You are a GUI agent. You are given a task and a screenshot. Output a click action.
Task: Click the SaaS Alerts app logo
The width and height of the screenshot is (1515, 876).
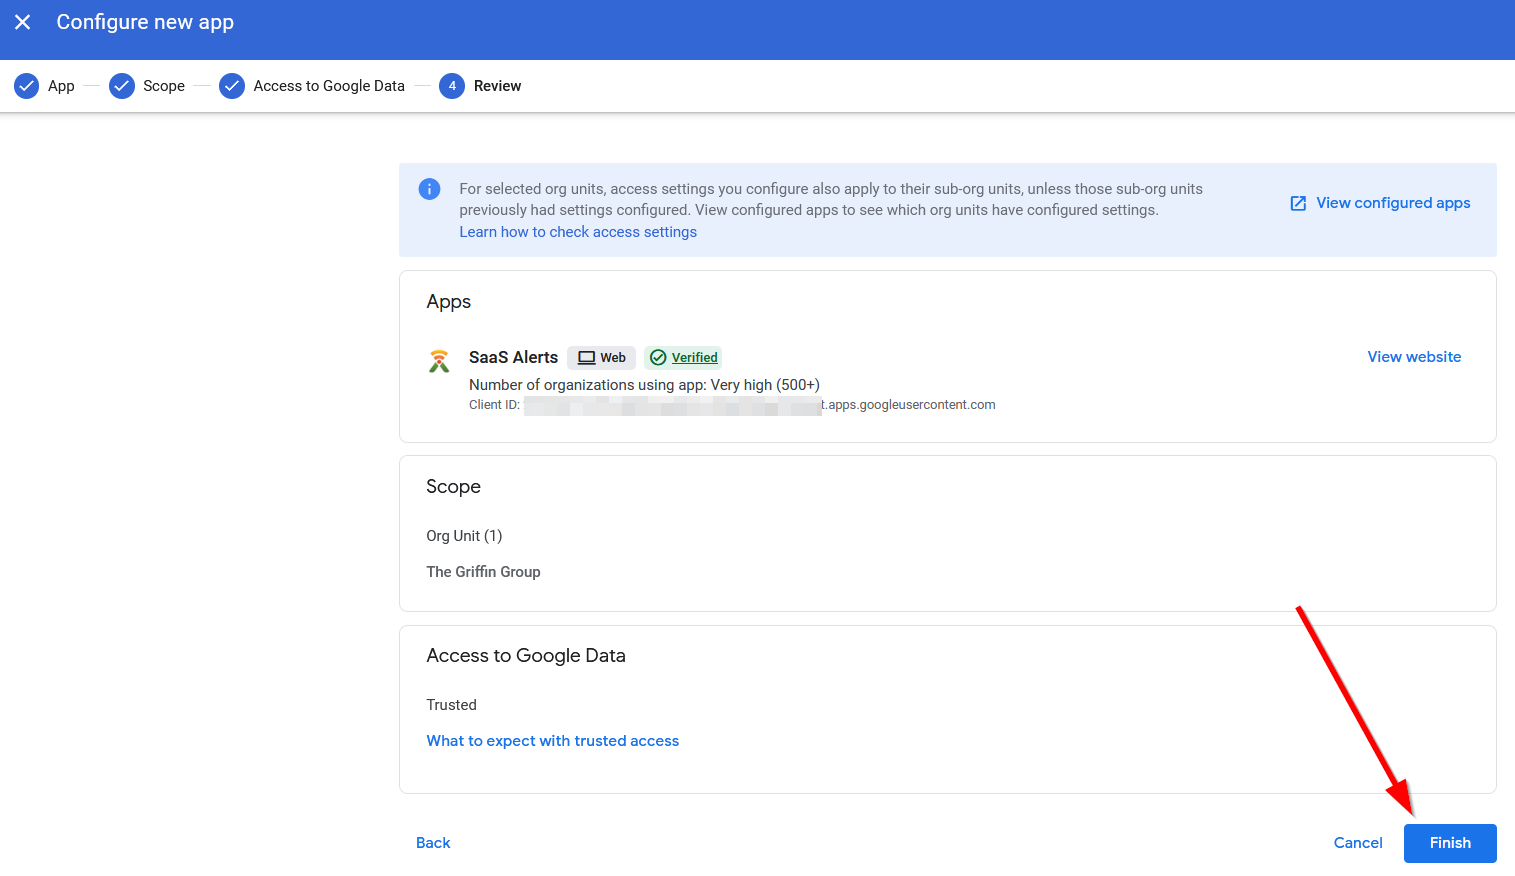(x=439, y=361)
